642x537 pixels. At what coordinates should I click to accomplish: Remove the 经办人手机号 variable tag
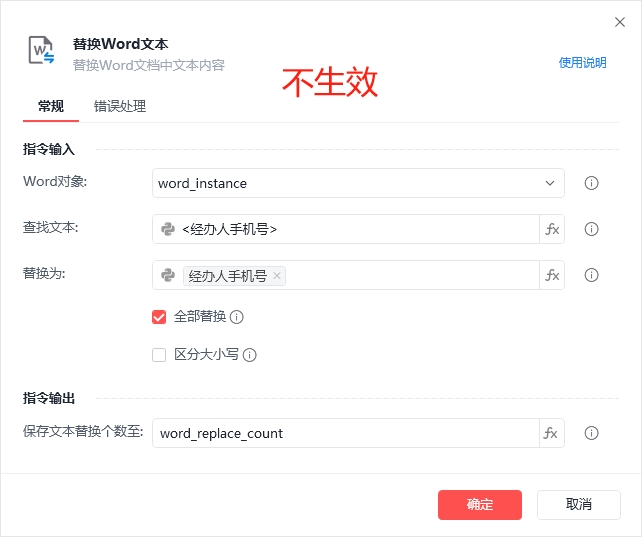(277, 276)
